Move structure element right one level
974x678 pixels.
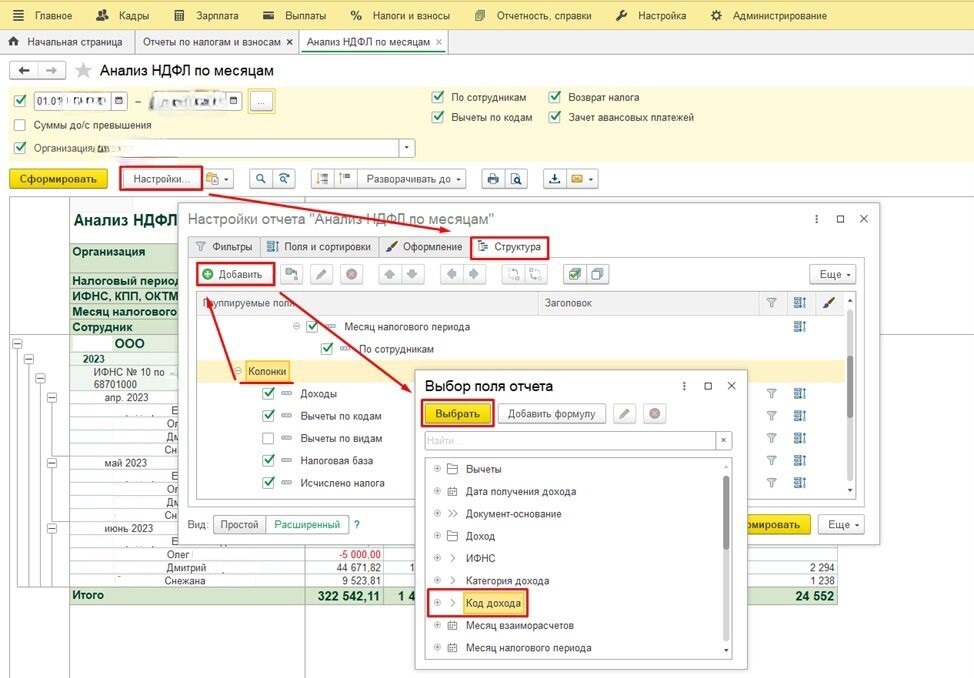(474, 274)
